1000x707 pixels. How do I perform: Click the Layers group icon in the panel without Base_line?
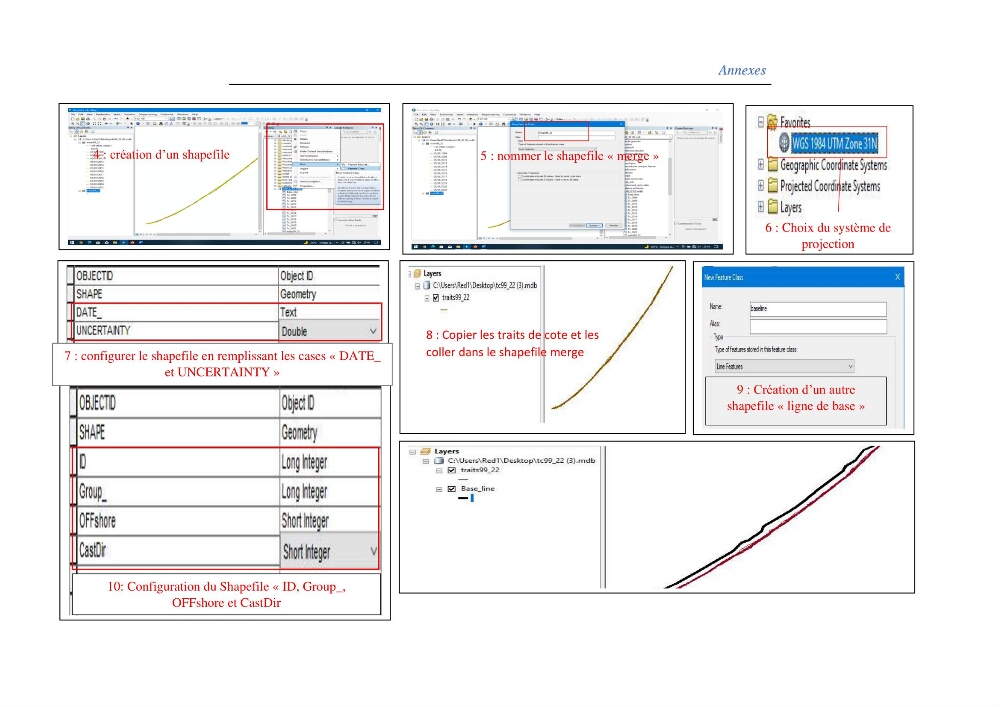tap(417, 273)
